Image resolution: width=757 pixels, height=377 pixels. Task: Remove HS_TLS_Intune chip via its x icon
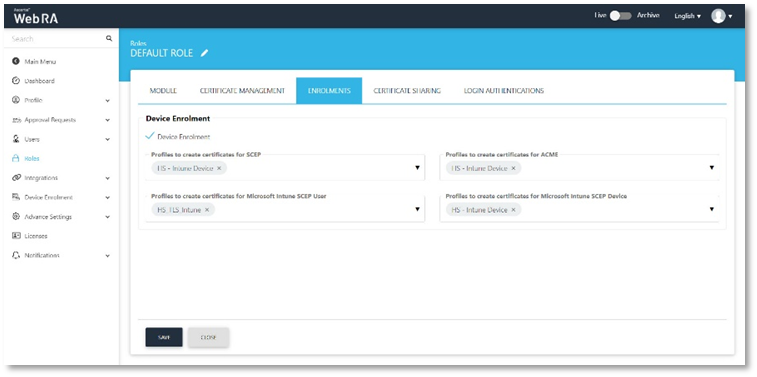tap(207, 210)
